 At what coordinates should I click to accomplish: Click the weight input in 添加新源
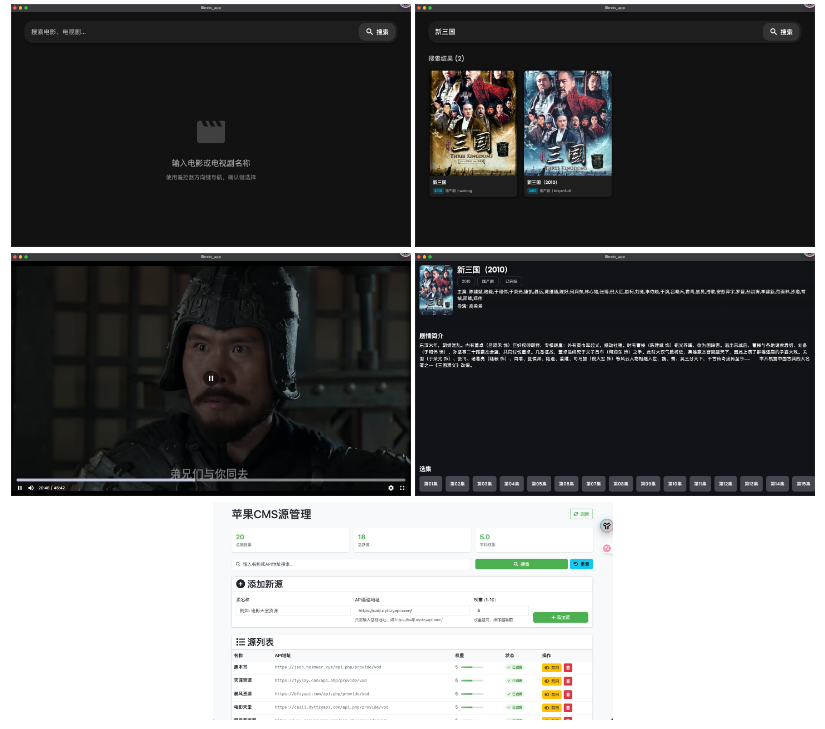pos(501,611)
